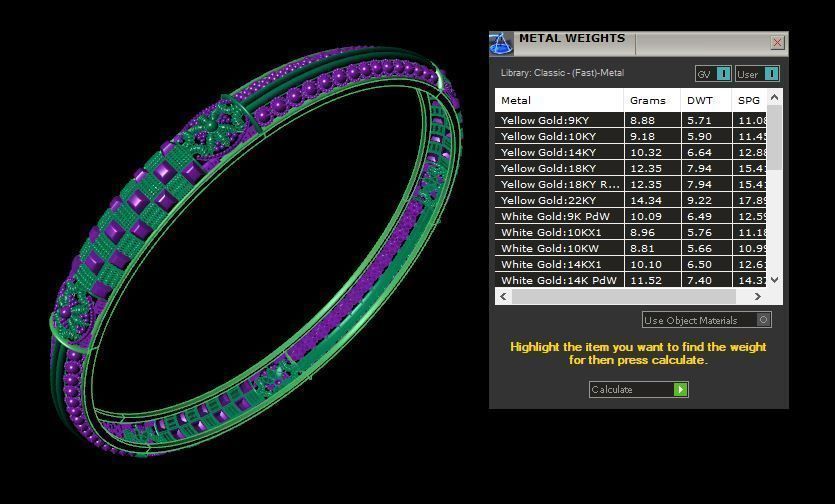Select the Yellow Gold:9KY row
The height and width of the screenshot is (504, 835).
tap(631, 120)
